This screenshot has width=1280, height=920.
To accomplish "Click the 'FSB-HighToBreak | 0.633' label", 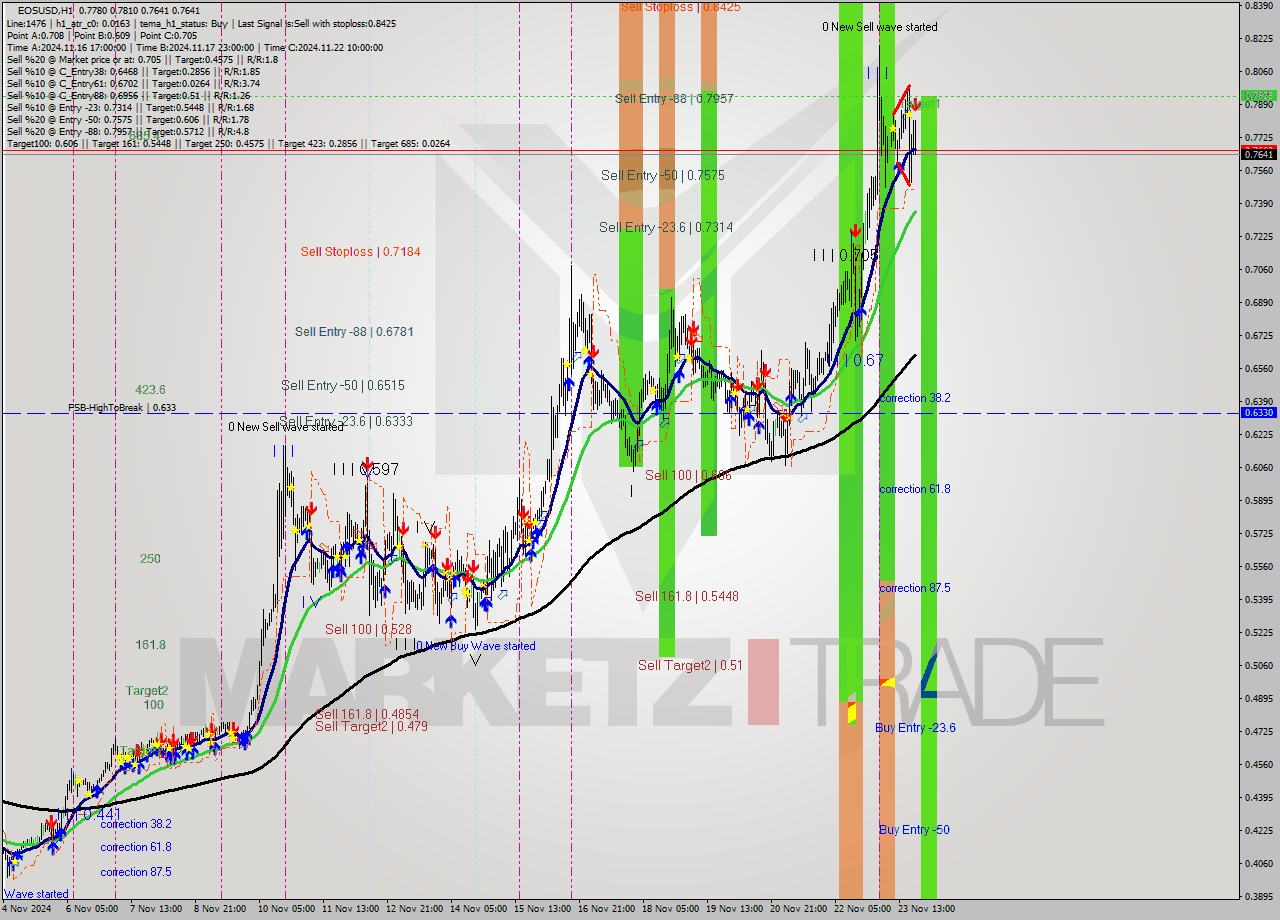I will tap(122, 408).
